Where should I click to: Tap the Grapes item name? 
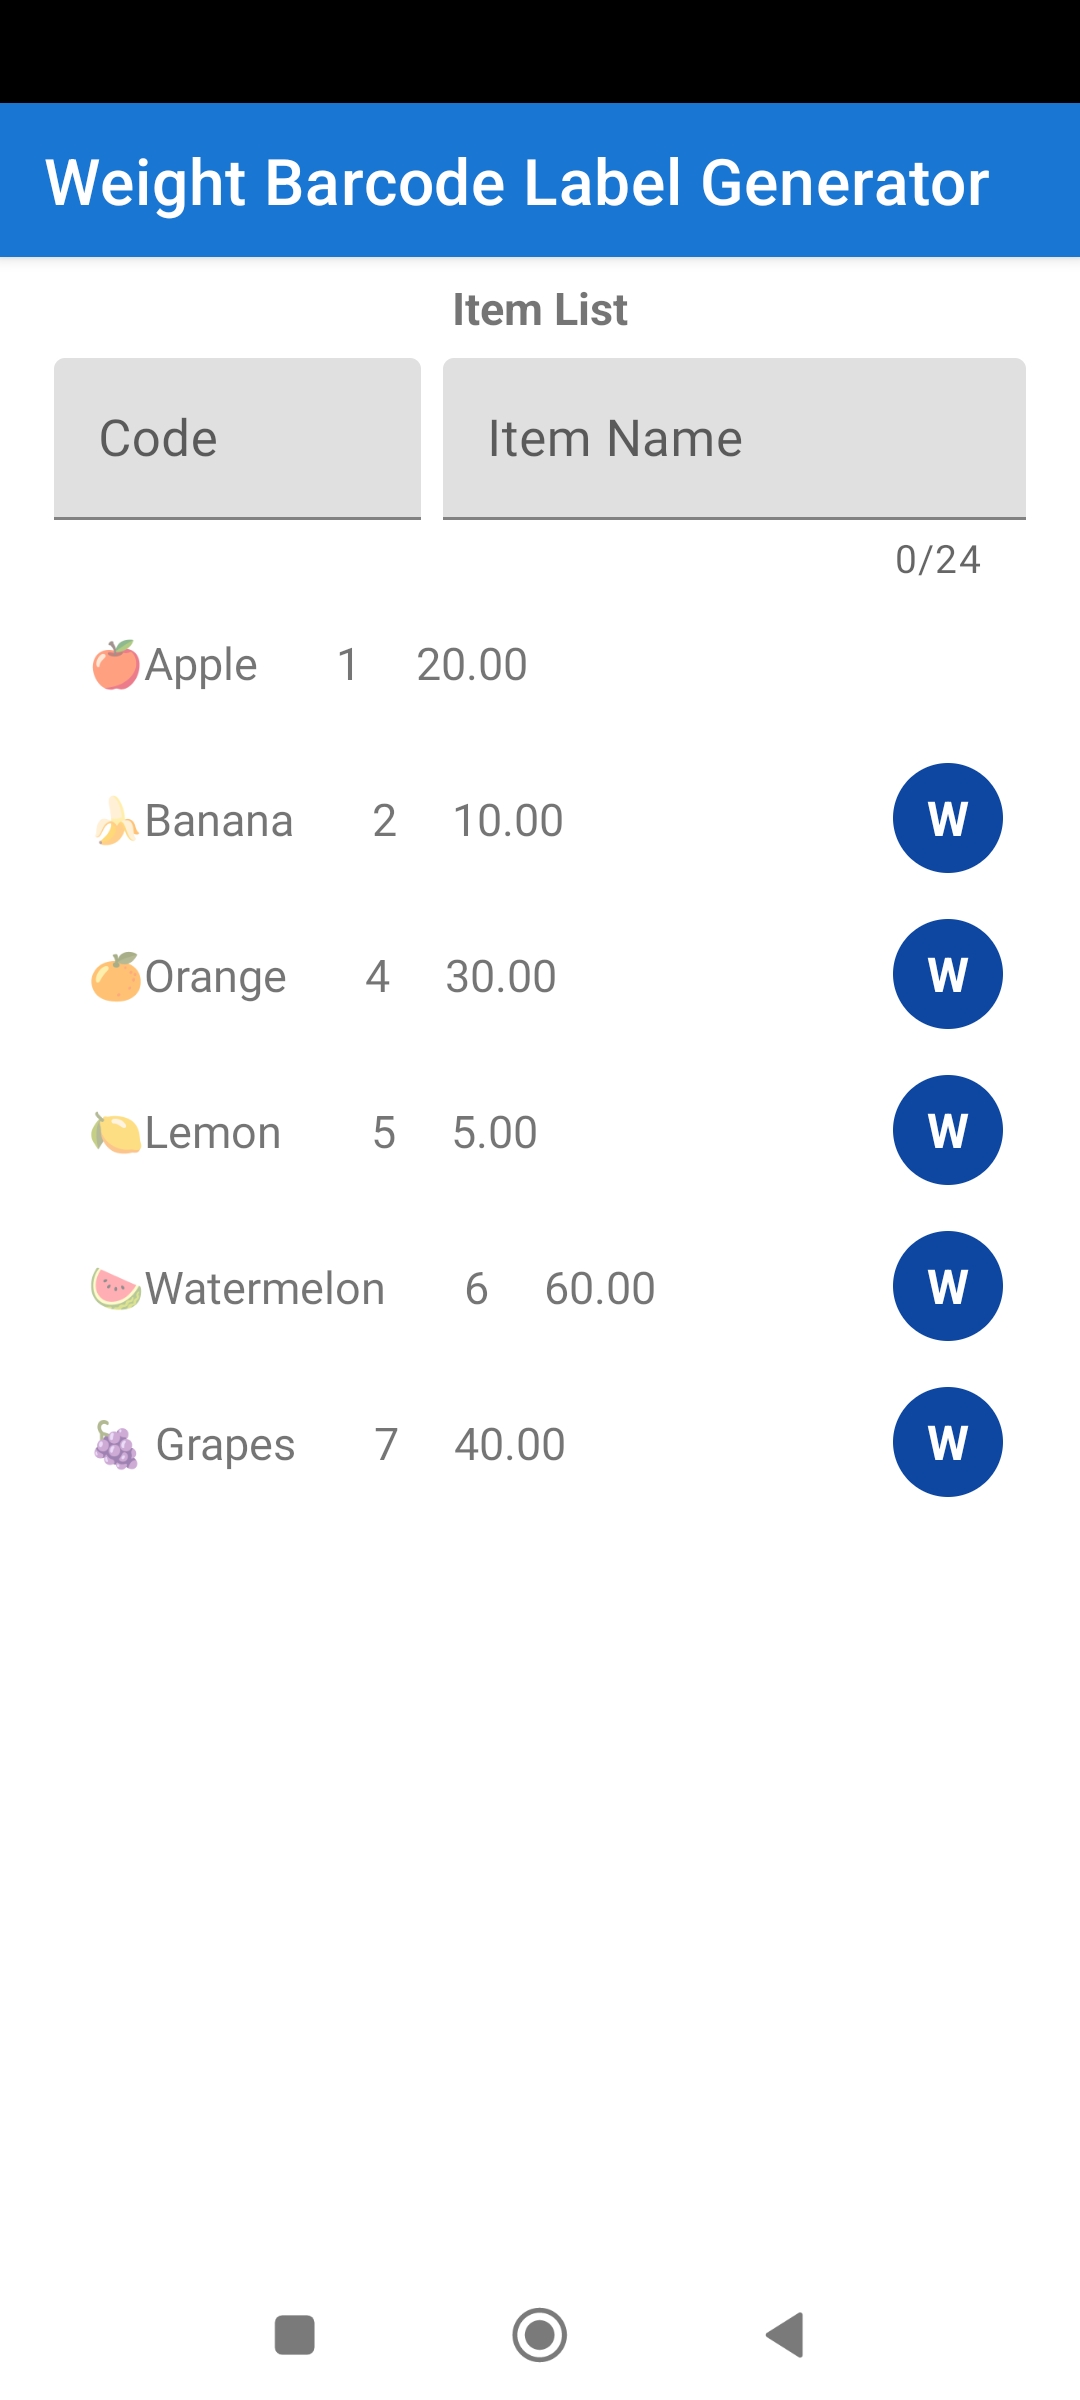point(226,1445)
